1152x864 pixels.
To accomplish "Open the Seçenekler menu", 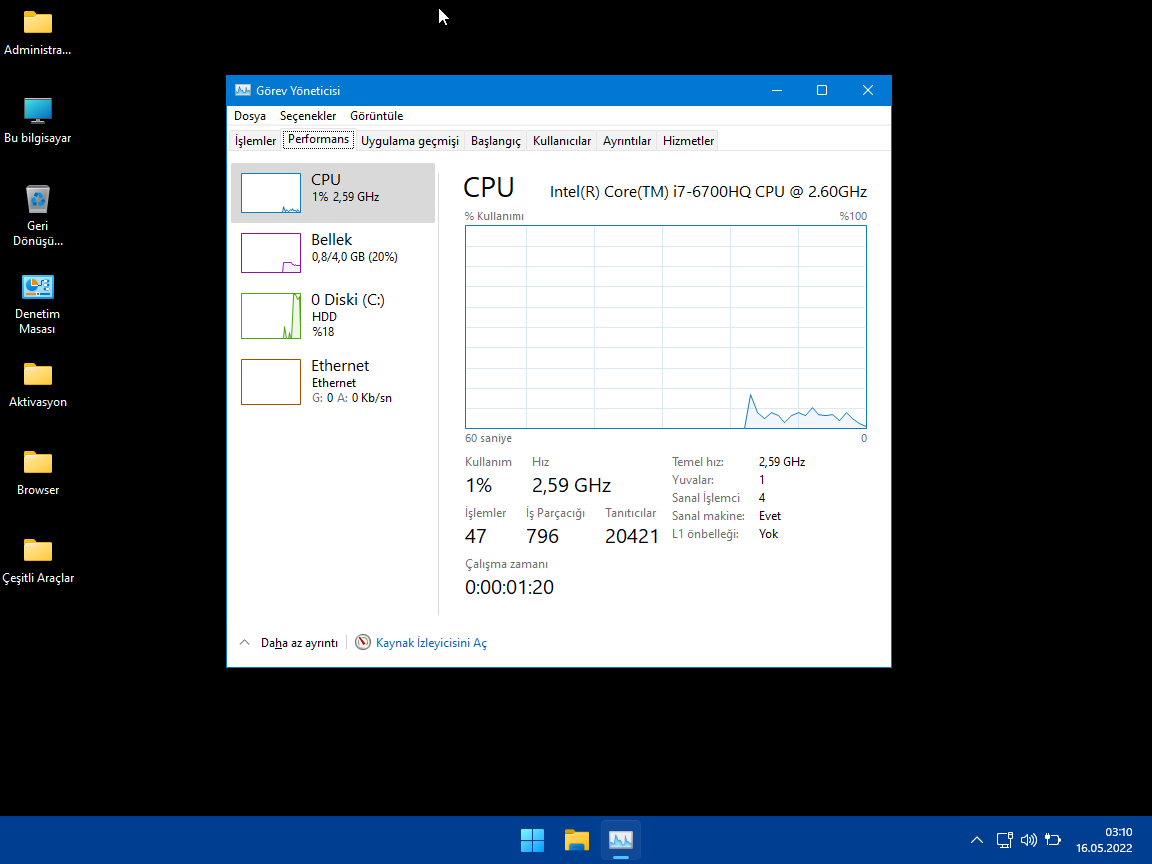I will [308, 116].
